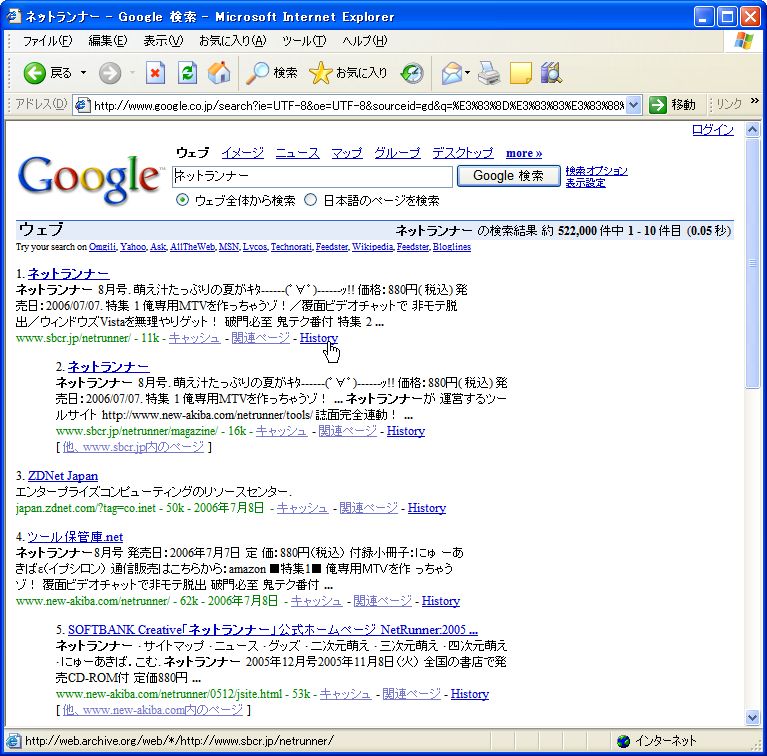Click the Google search text field
Viewport: 767px width, 756px height.
click(313, 176)
